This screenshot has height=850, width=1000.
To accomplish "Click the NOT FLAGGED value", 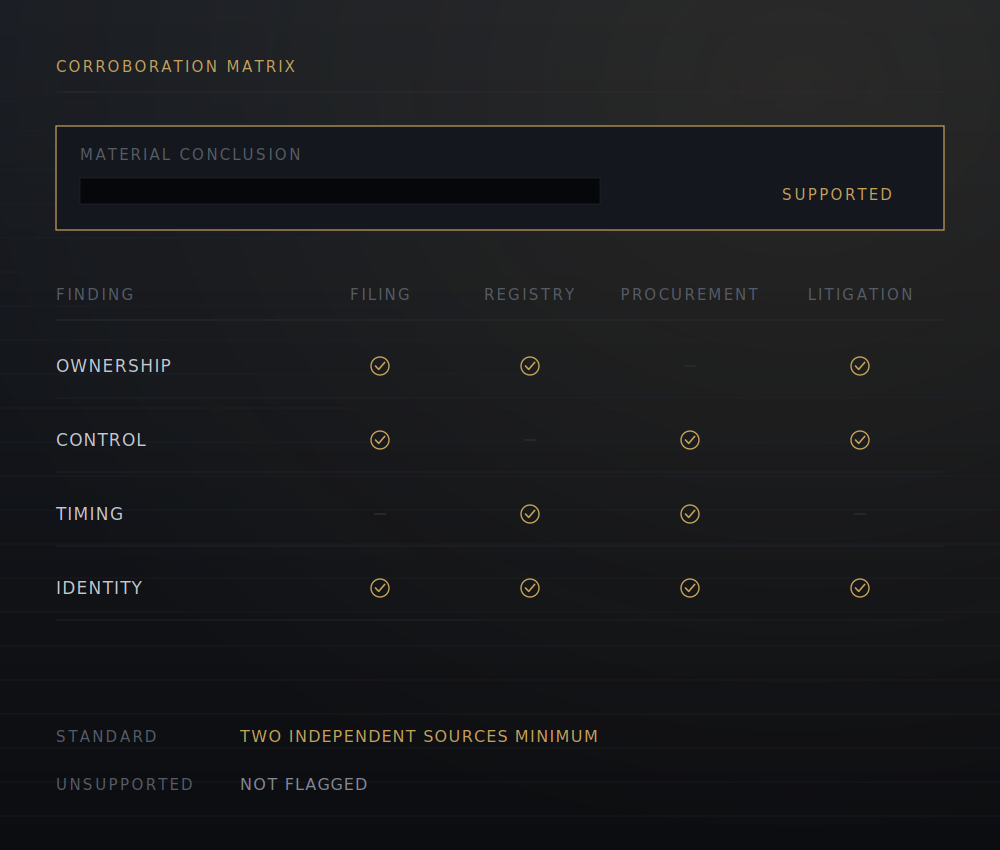I will 304,784.
